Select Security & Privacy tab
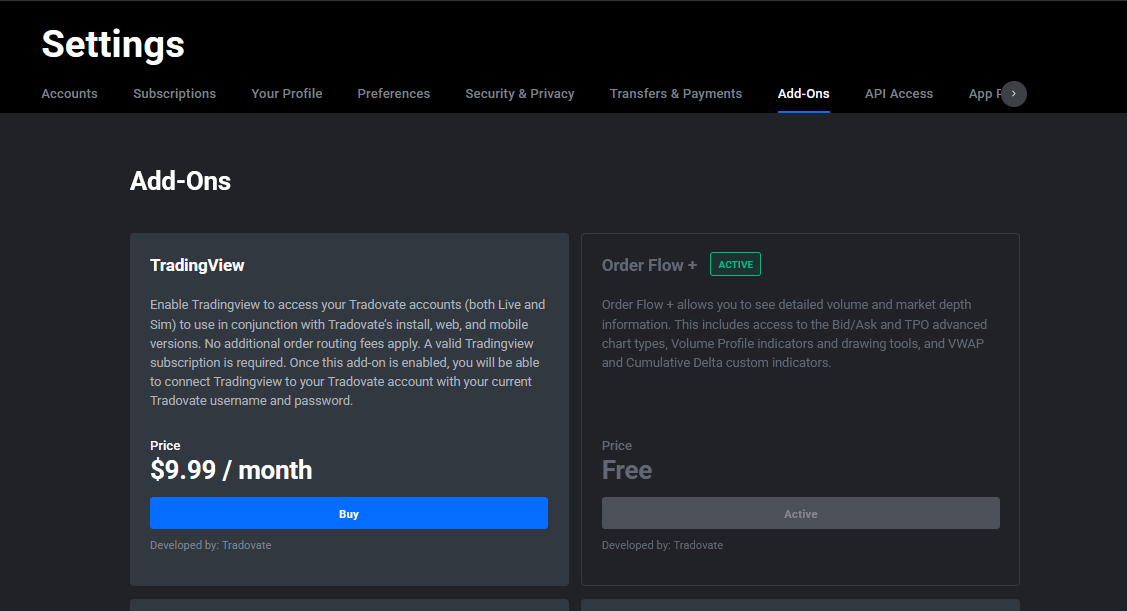 point(520,93)
